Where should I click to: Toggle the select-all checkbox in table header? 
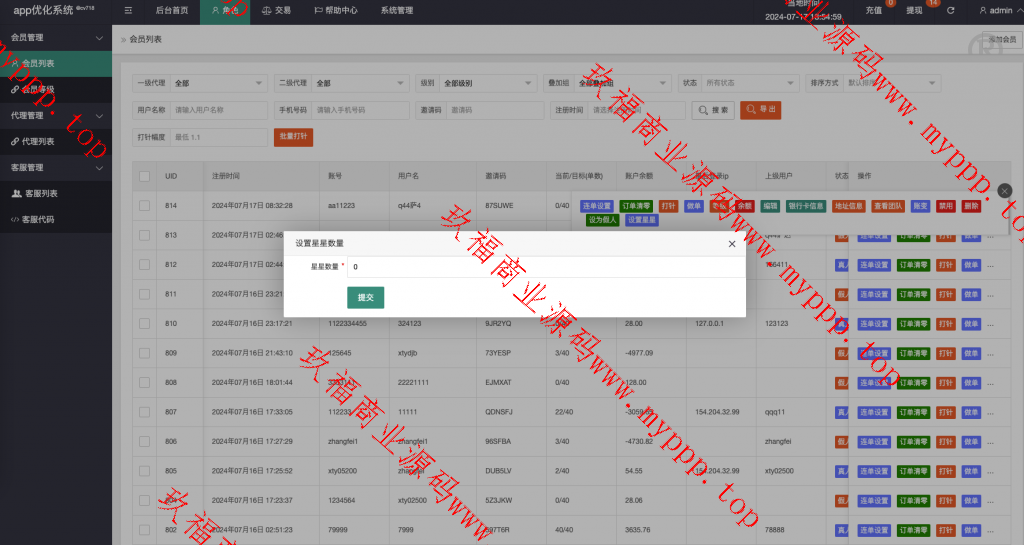pos(144,176)
